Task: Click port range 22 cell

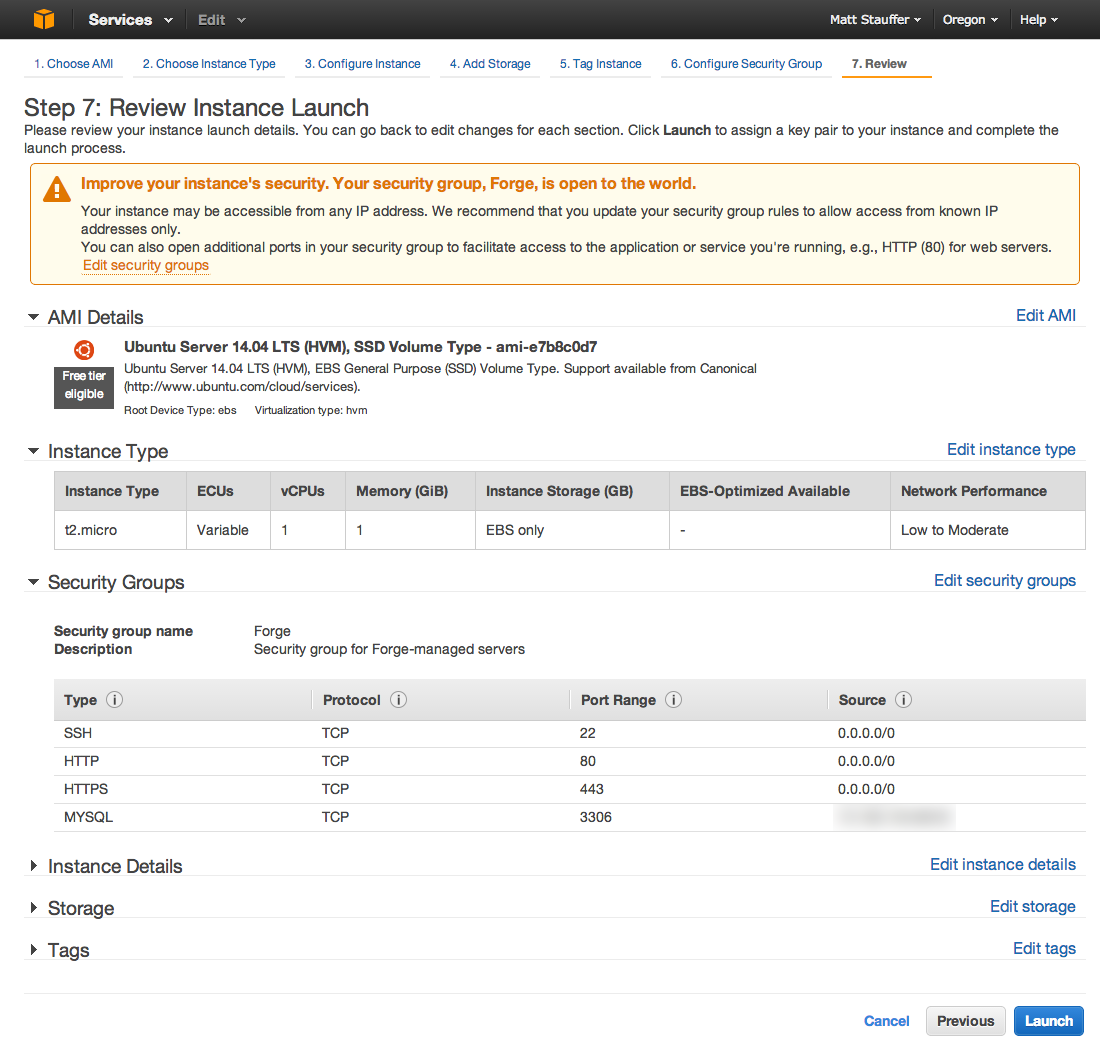Action: (x=588, y=733)
